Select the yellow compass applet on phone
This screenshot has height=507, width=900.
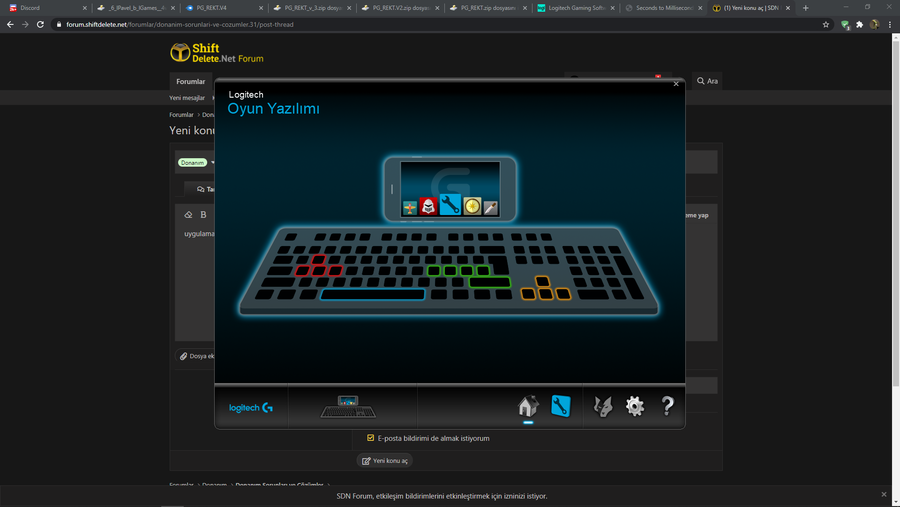point(472,206)
